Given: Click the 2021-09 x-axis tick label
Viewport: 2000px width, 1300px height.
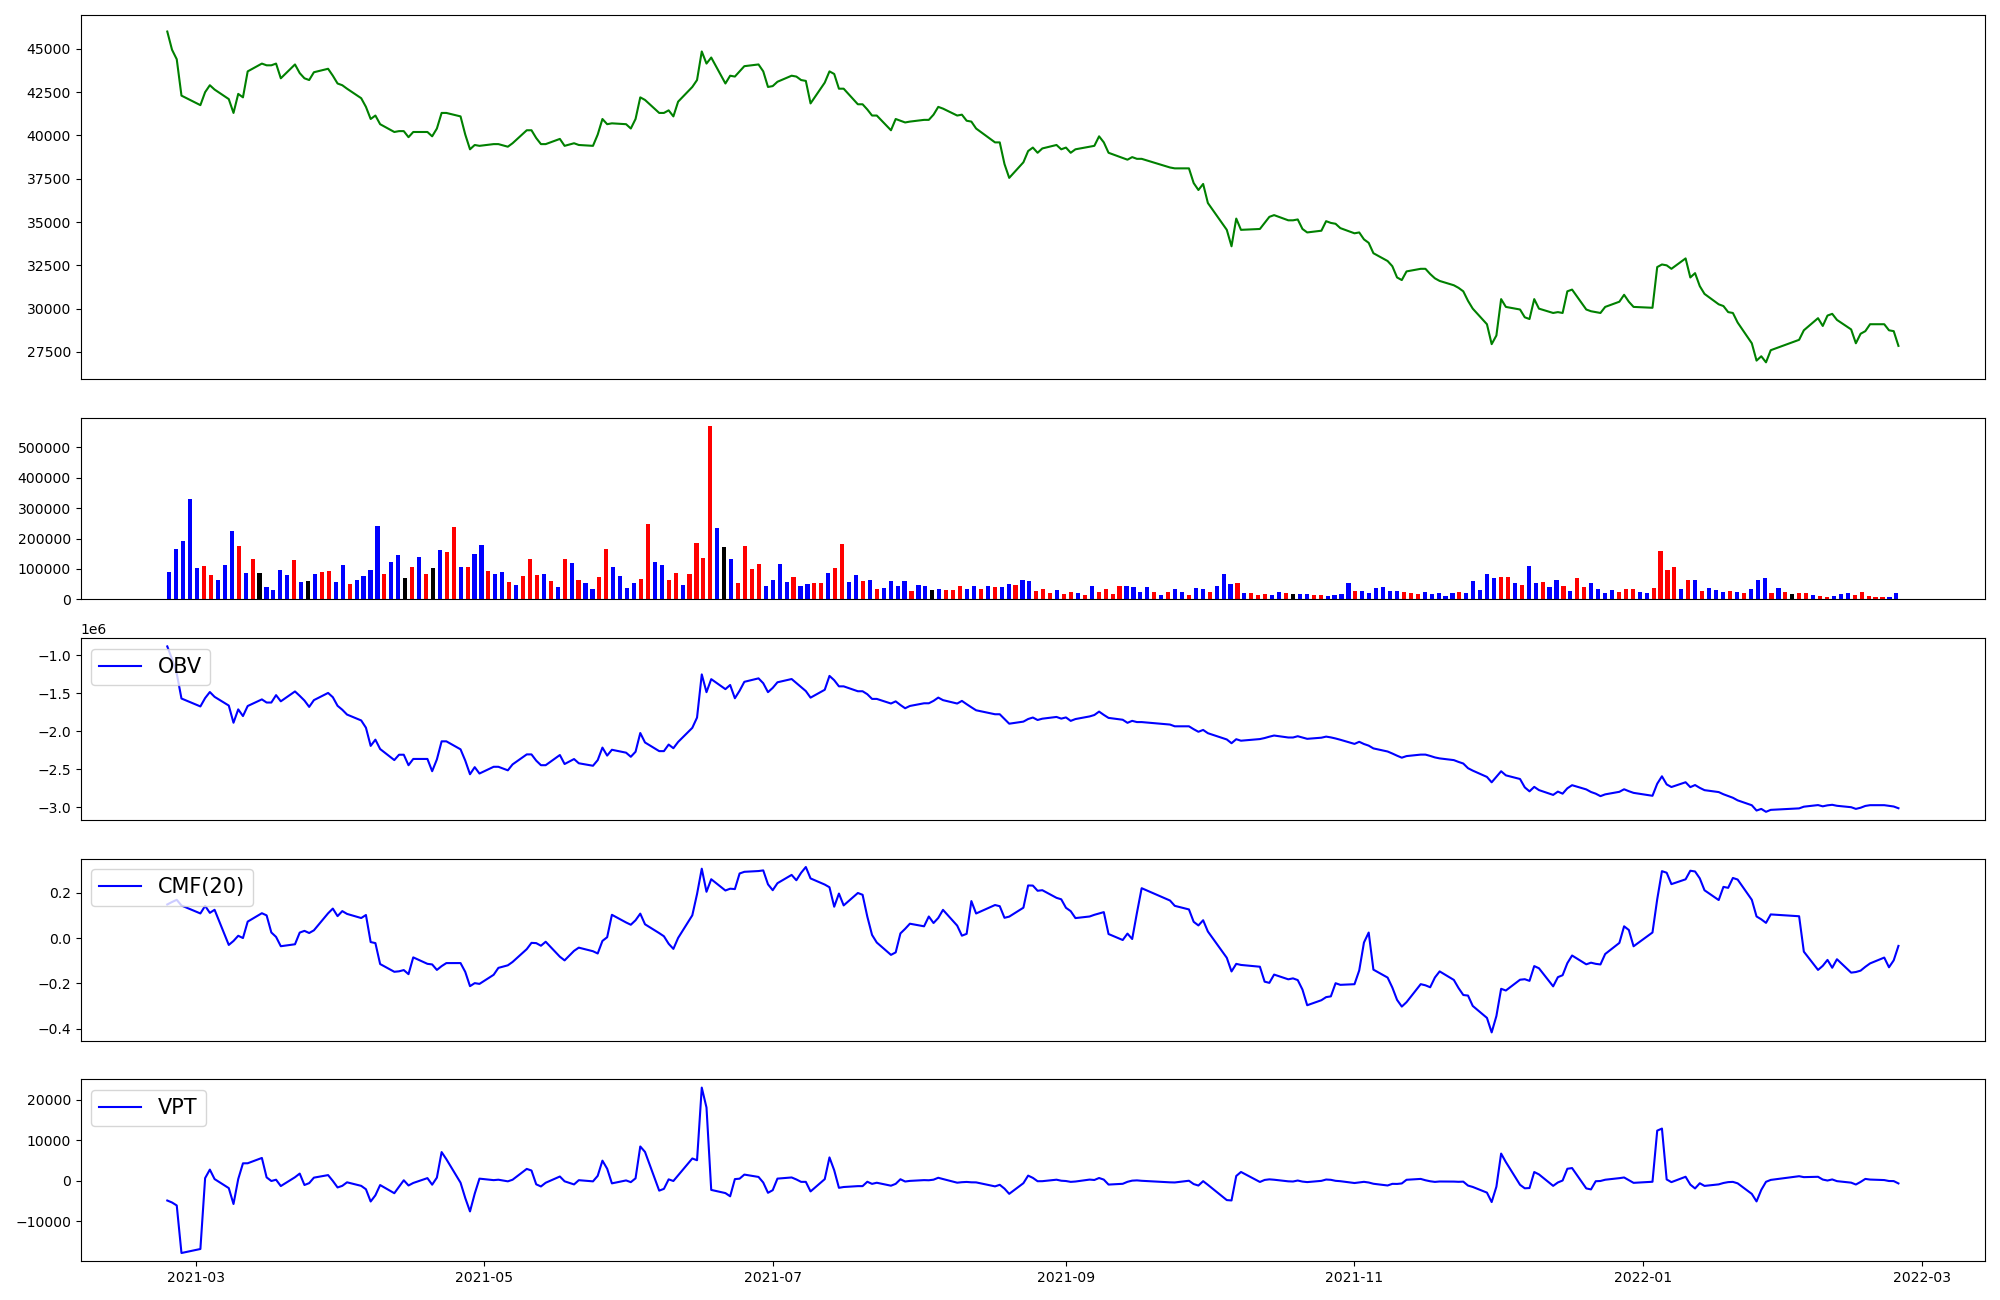Looking at the screenshot, I should (1066, 1277).
